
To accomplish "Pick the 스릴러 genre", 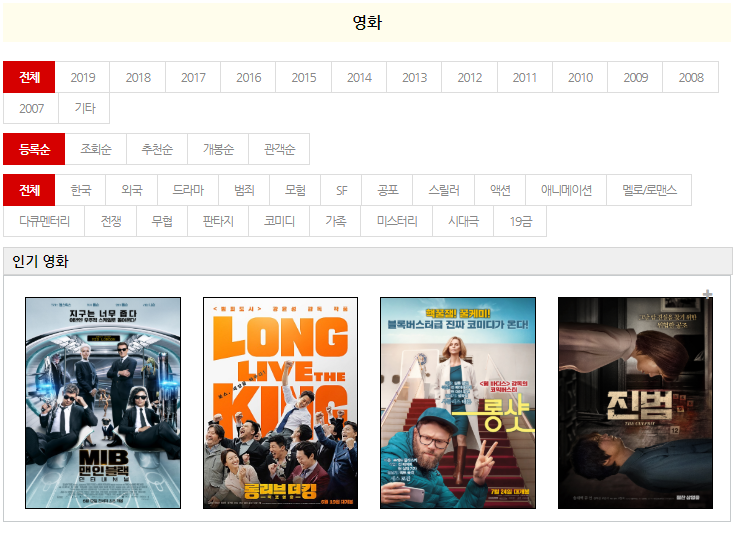I will [x=444, y=190].
